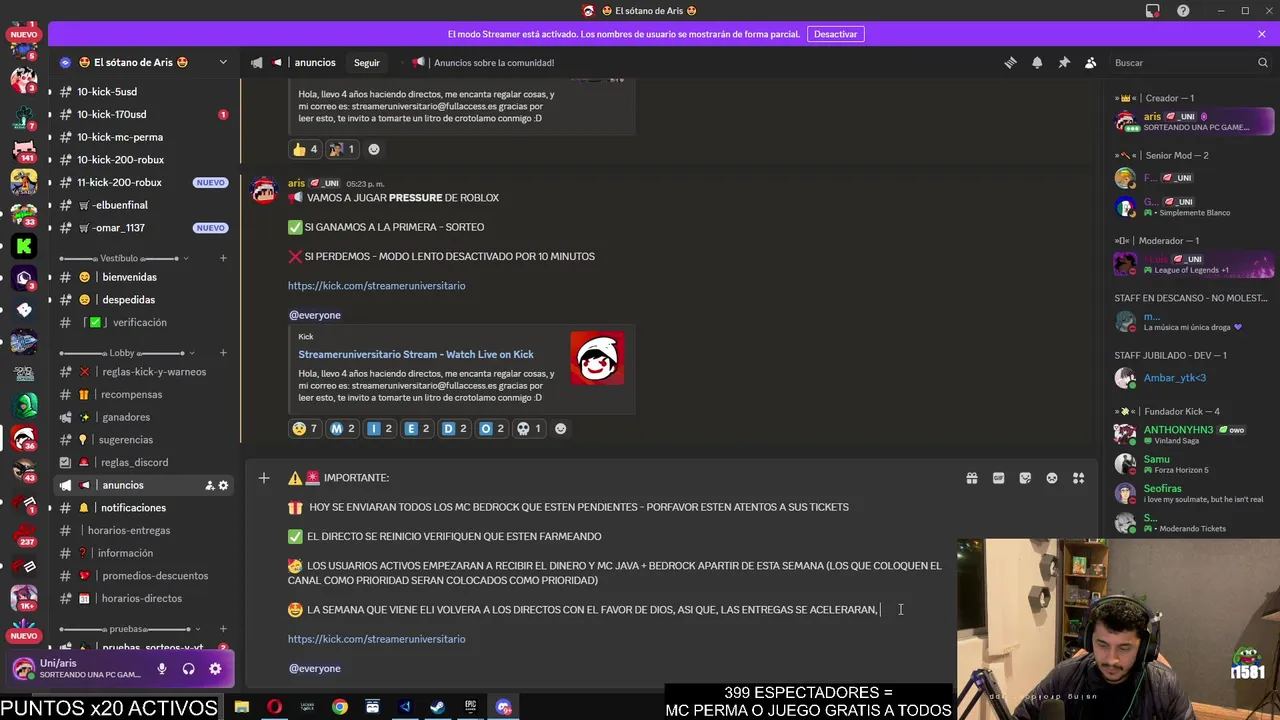Screen dimensions: 1280x720
Task: Mute the microphone in user panel
Action: click(x=162, y=669)
